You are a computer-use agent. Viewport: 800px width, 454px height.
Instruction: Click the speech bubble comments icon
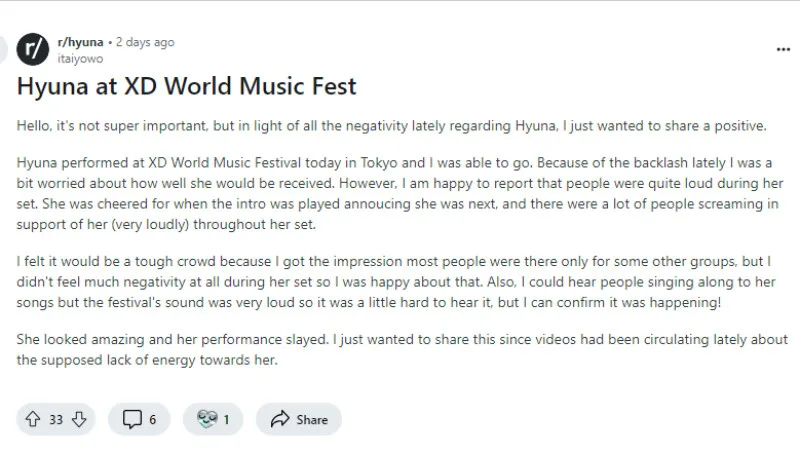pos(132,420)
